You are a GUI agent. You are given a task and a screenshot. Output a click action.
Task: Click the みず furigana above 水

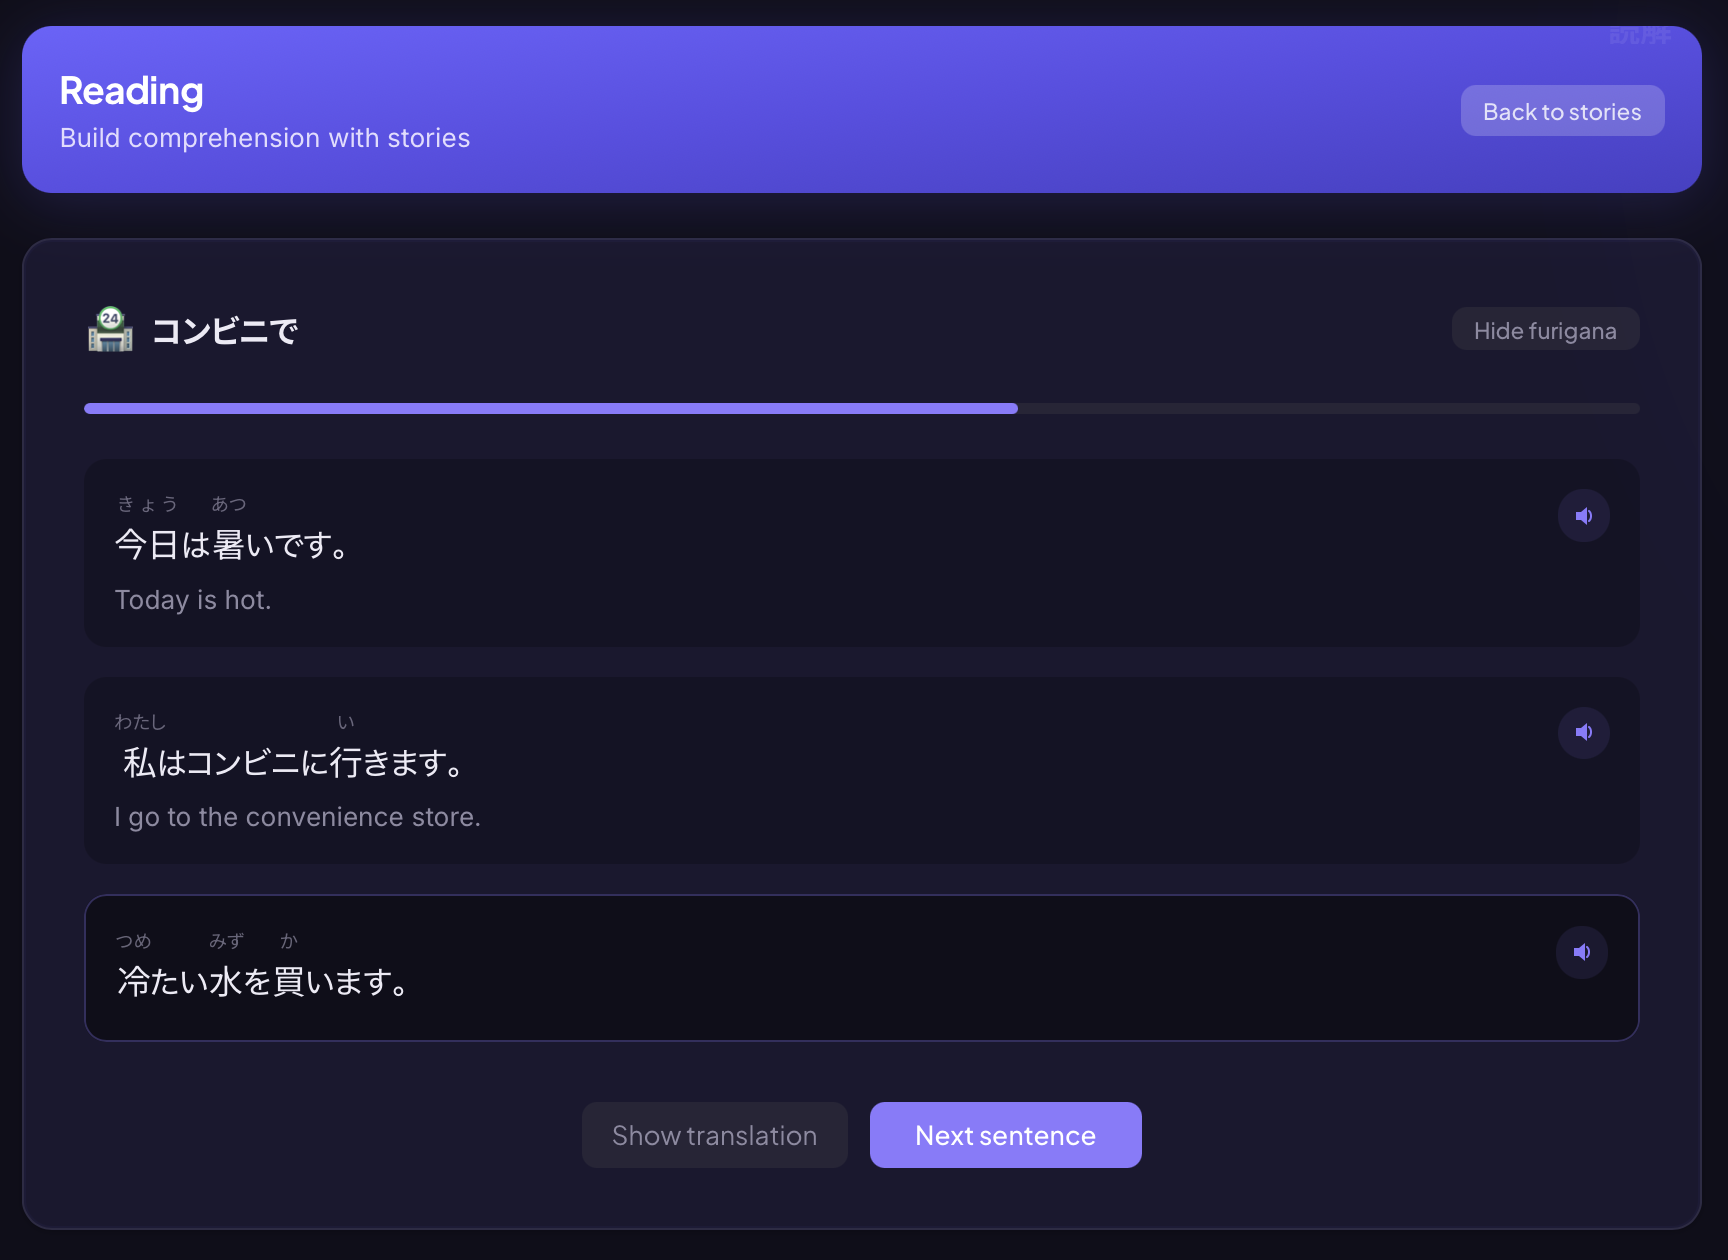[226, 941]
